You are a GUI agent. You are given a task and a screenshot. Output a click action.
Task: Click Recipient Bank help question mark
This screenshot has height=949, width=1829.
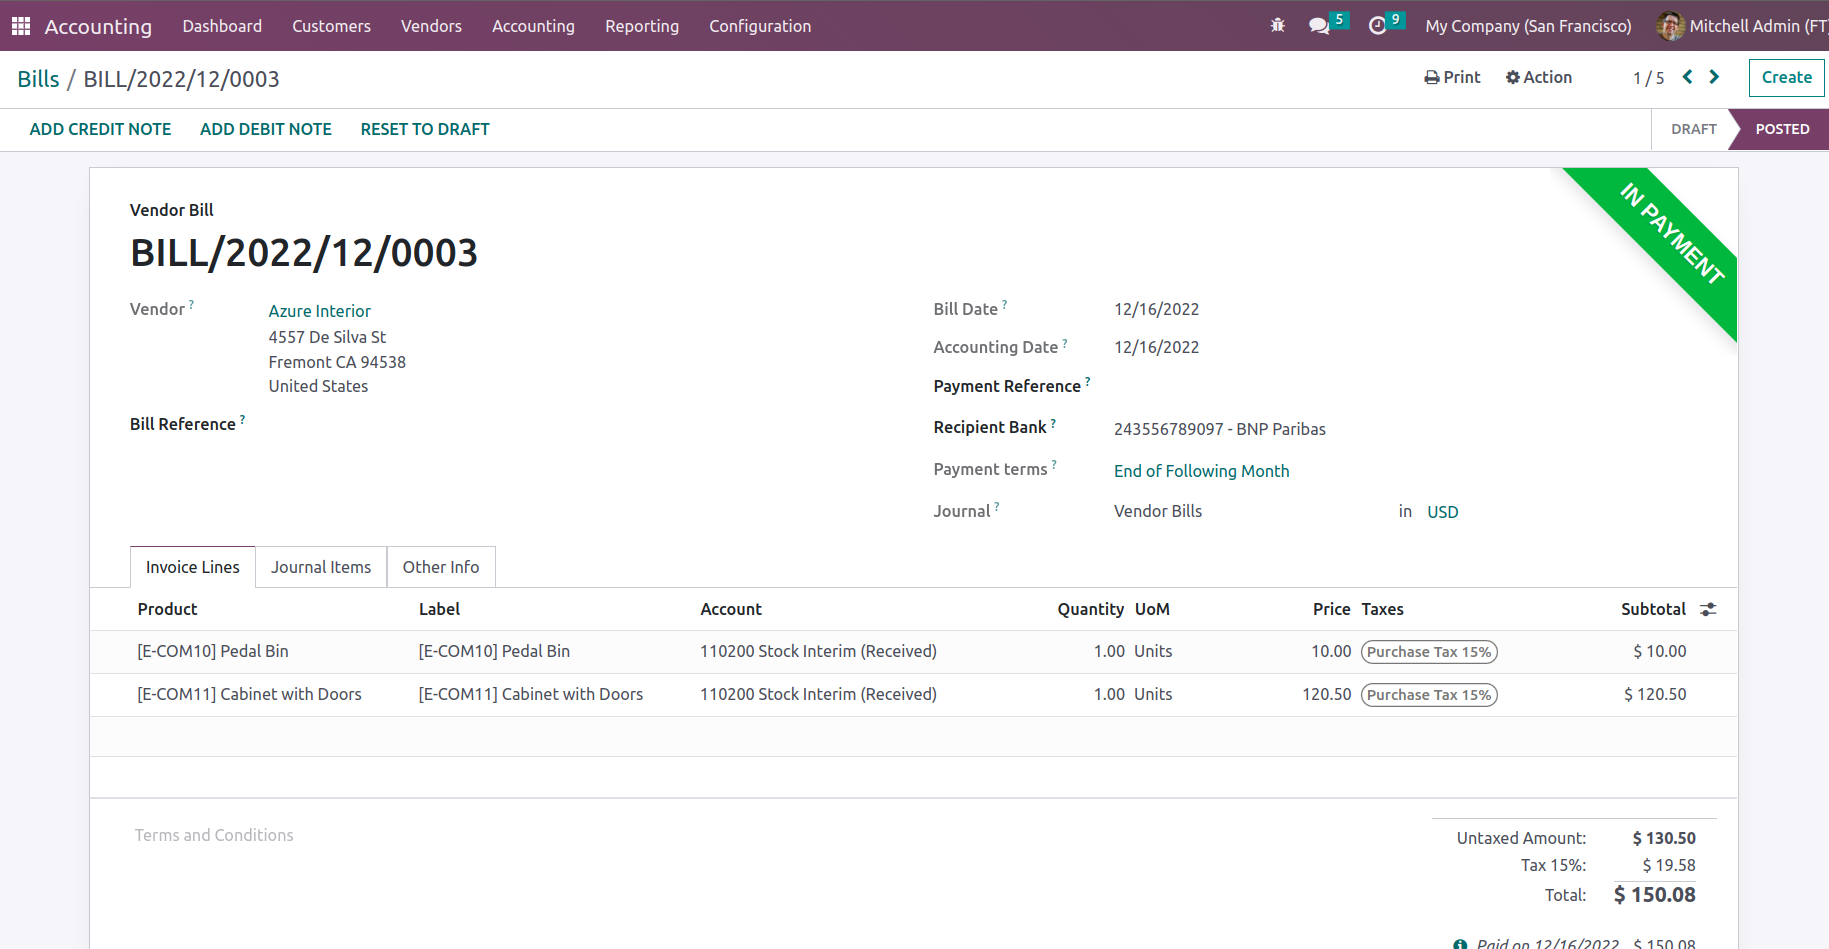coord(1053,422)
